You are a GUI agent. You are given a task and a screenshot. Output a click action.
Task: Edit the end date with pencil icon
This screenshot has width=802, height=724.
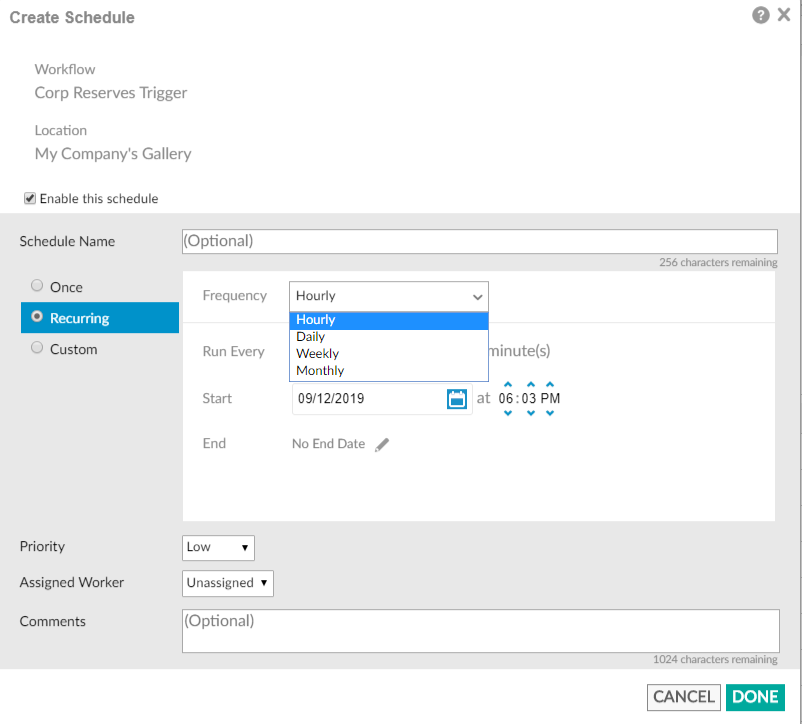[382, 444]
